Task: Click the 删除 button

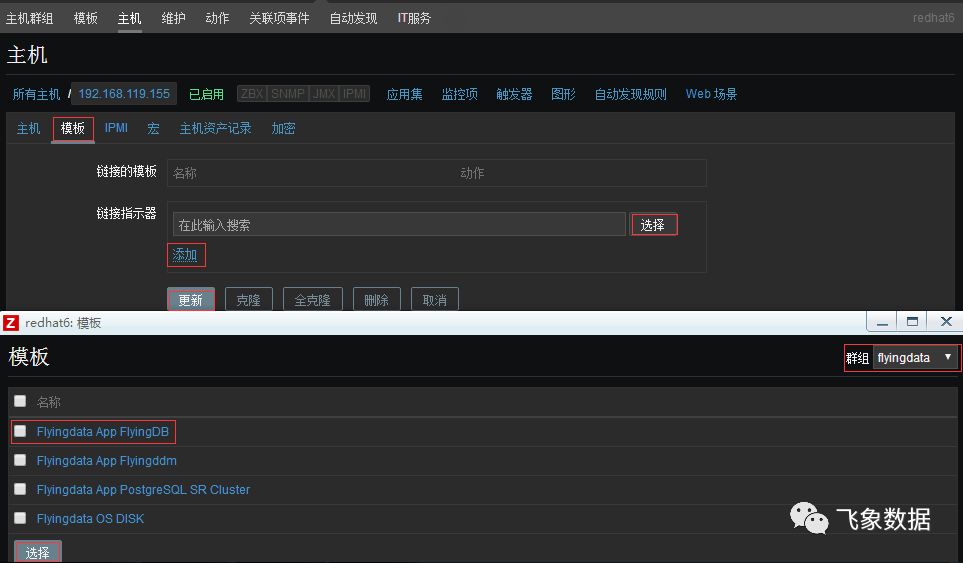Action: point(376,300)
